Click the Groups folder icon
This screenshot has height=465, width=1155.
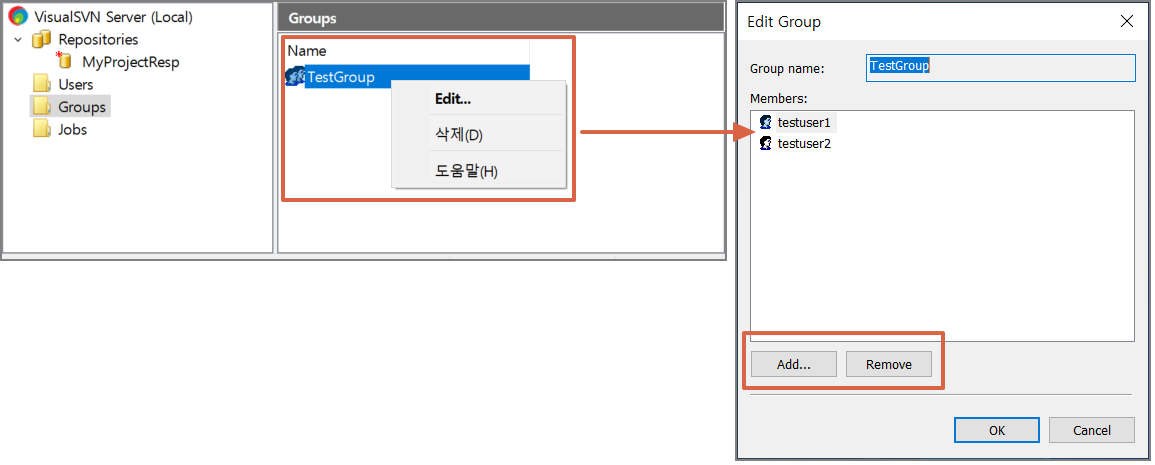pos(42,107)
